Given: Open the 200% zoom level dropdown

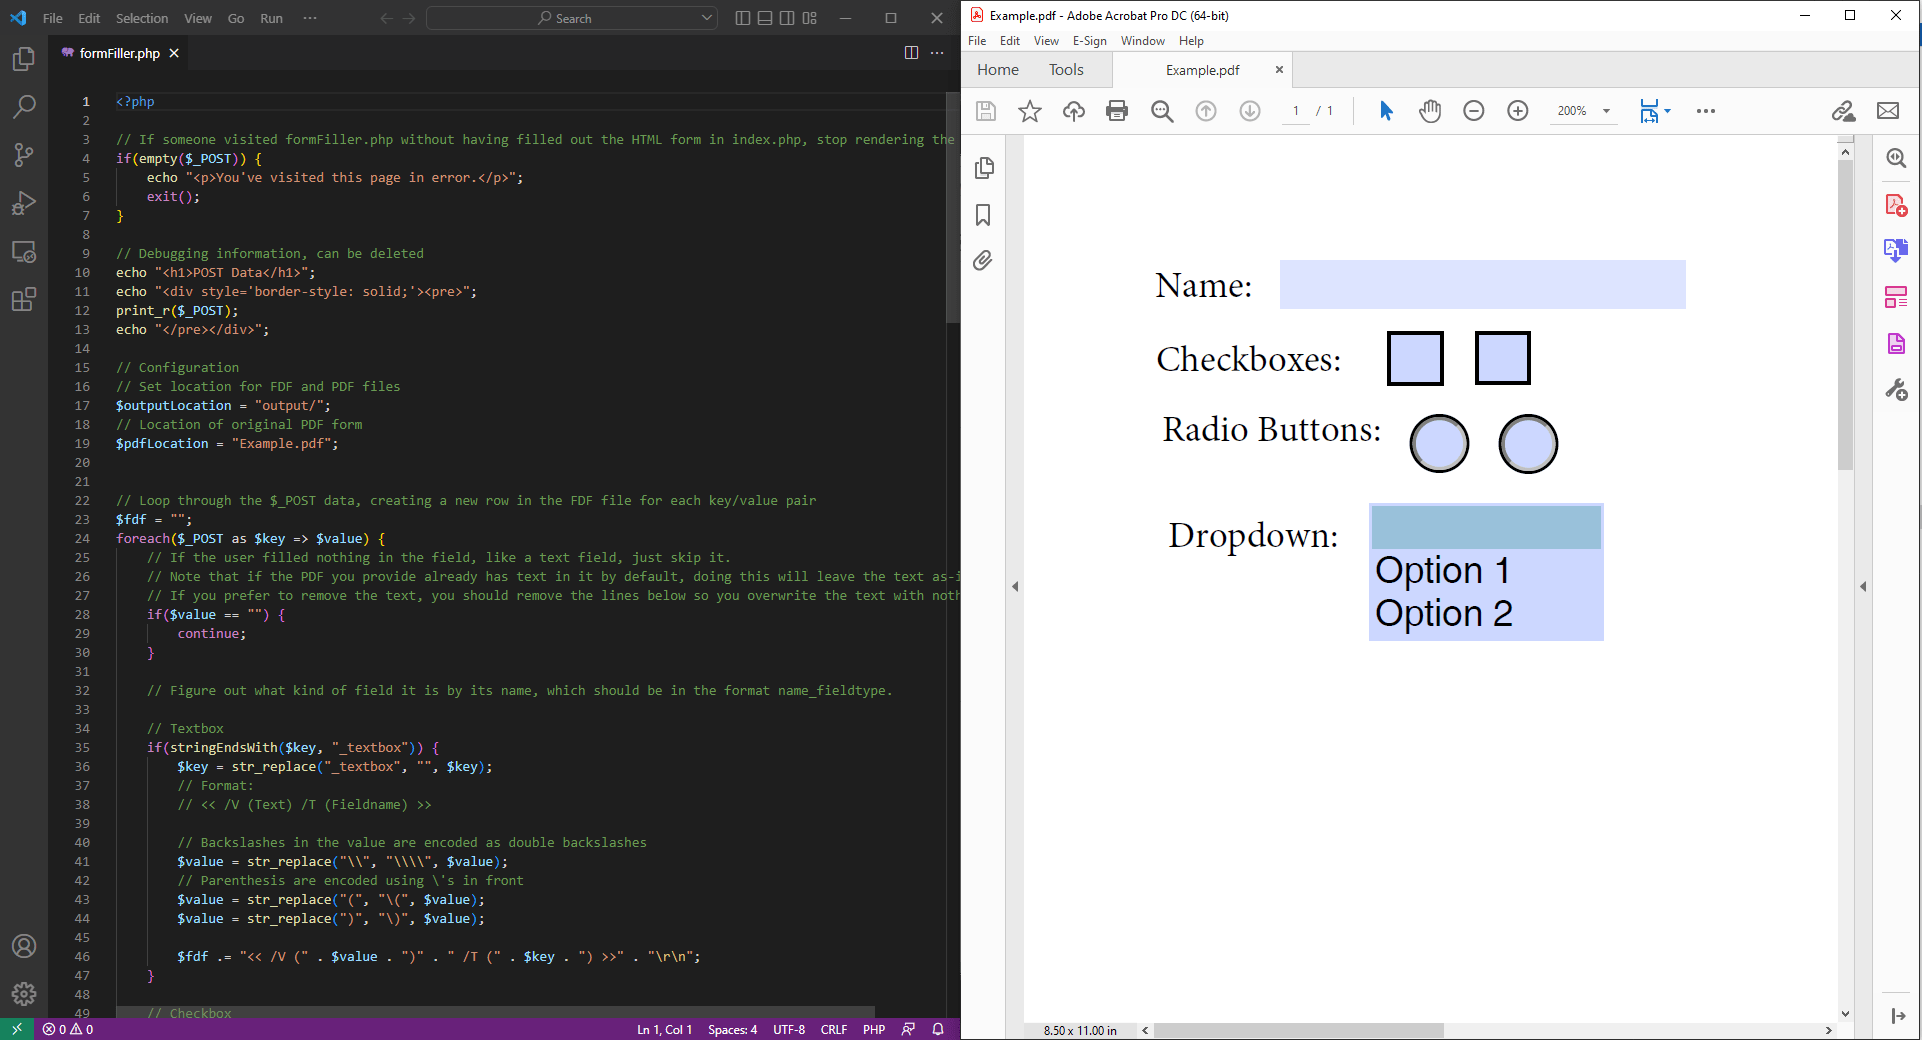Looking at the screenshot, I should [x=1606, y=111].
